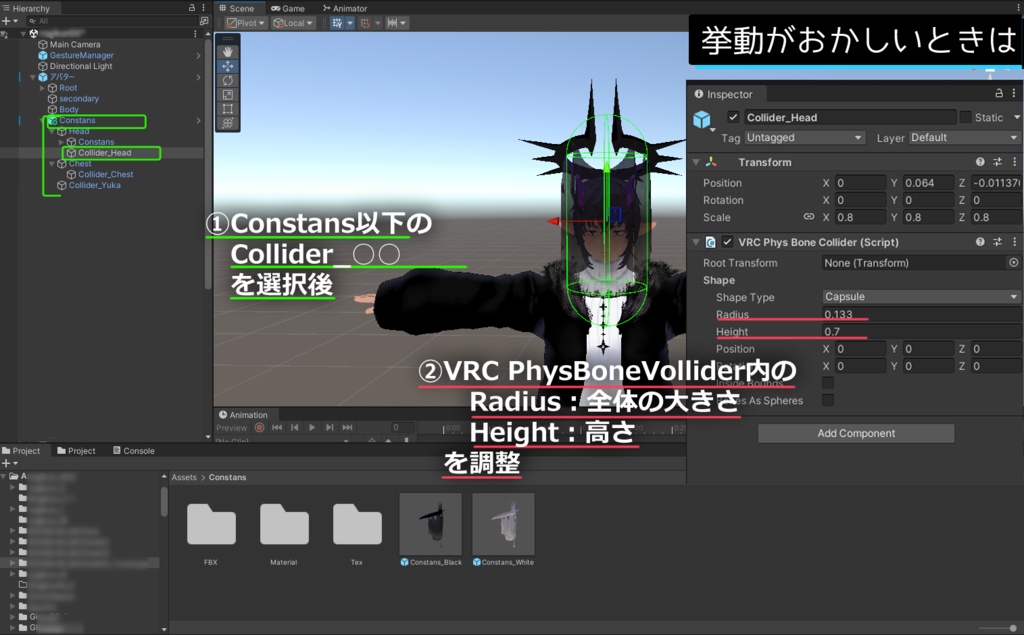This screenshot has width=1024, height=635.
Task: Switch to the Scene tab
Action: [236, 8]
